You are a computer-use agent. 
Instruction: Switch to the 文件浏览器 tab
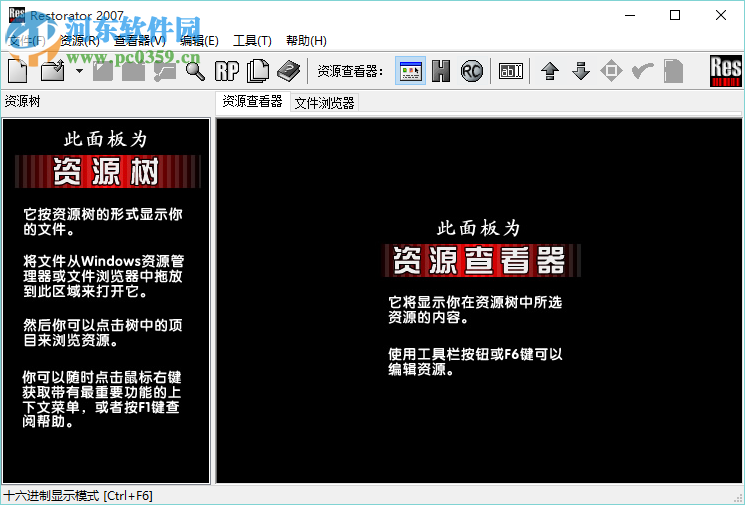tap(325, 103)
